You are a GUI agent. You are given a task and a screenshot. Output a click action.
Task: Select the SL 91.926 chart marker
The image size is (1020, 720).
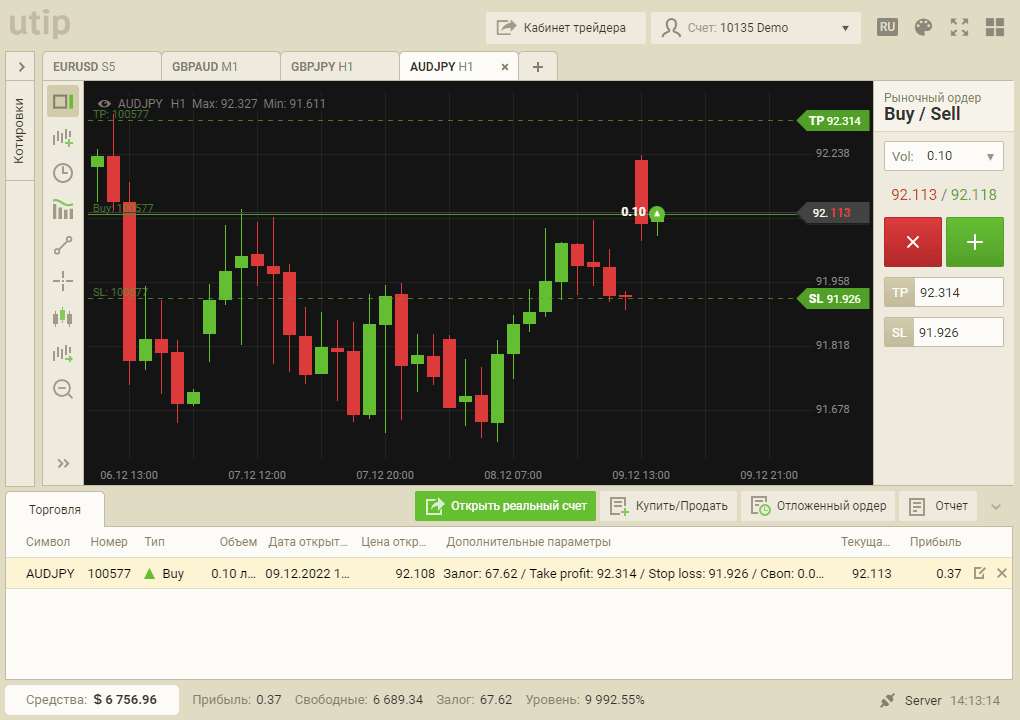[x=834, y=299]
